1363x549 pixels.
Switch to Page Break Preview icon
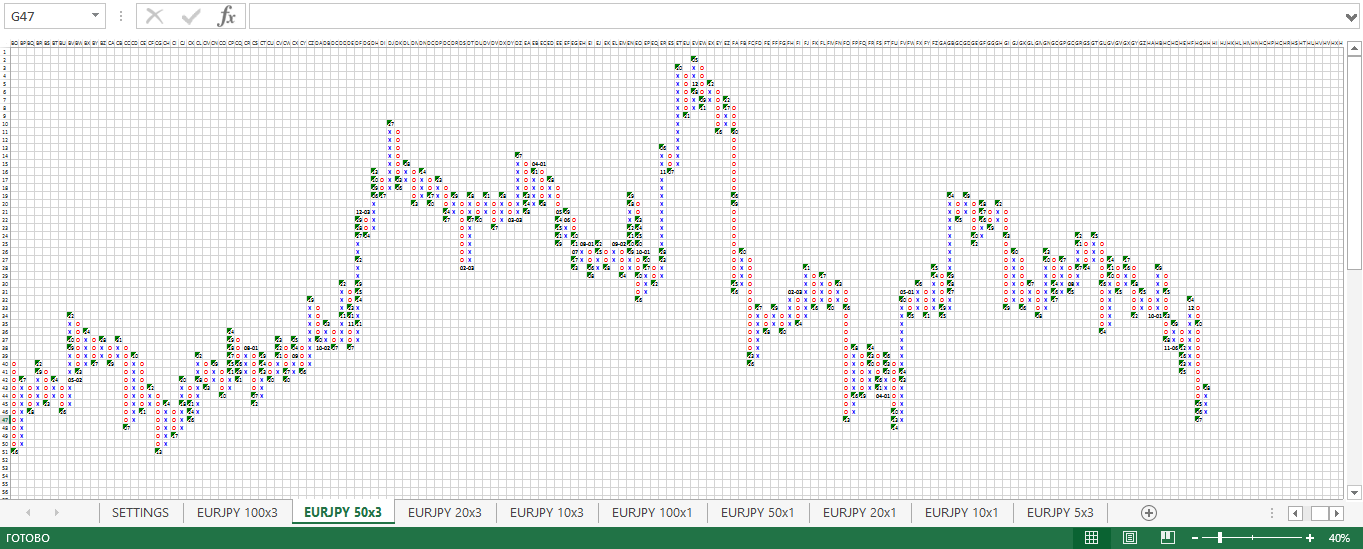point(1167,538)
